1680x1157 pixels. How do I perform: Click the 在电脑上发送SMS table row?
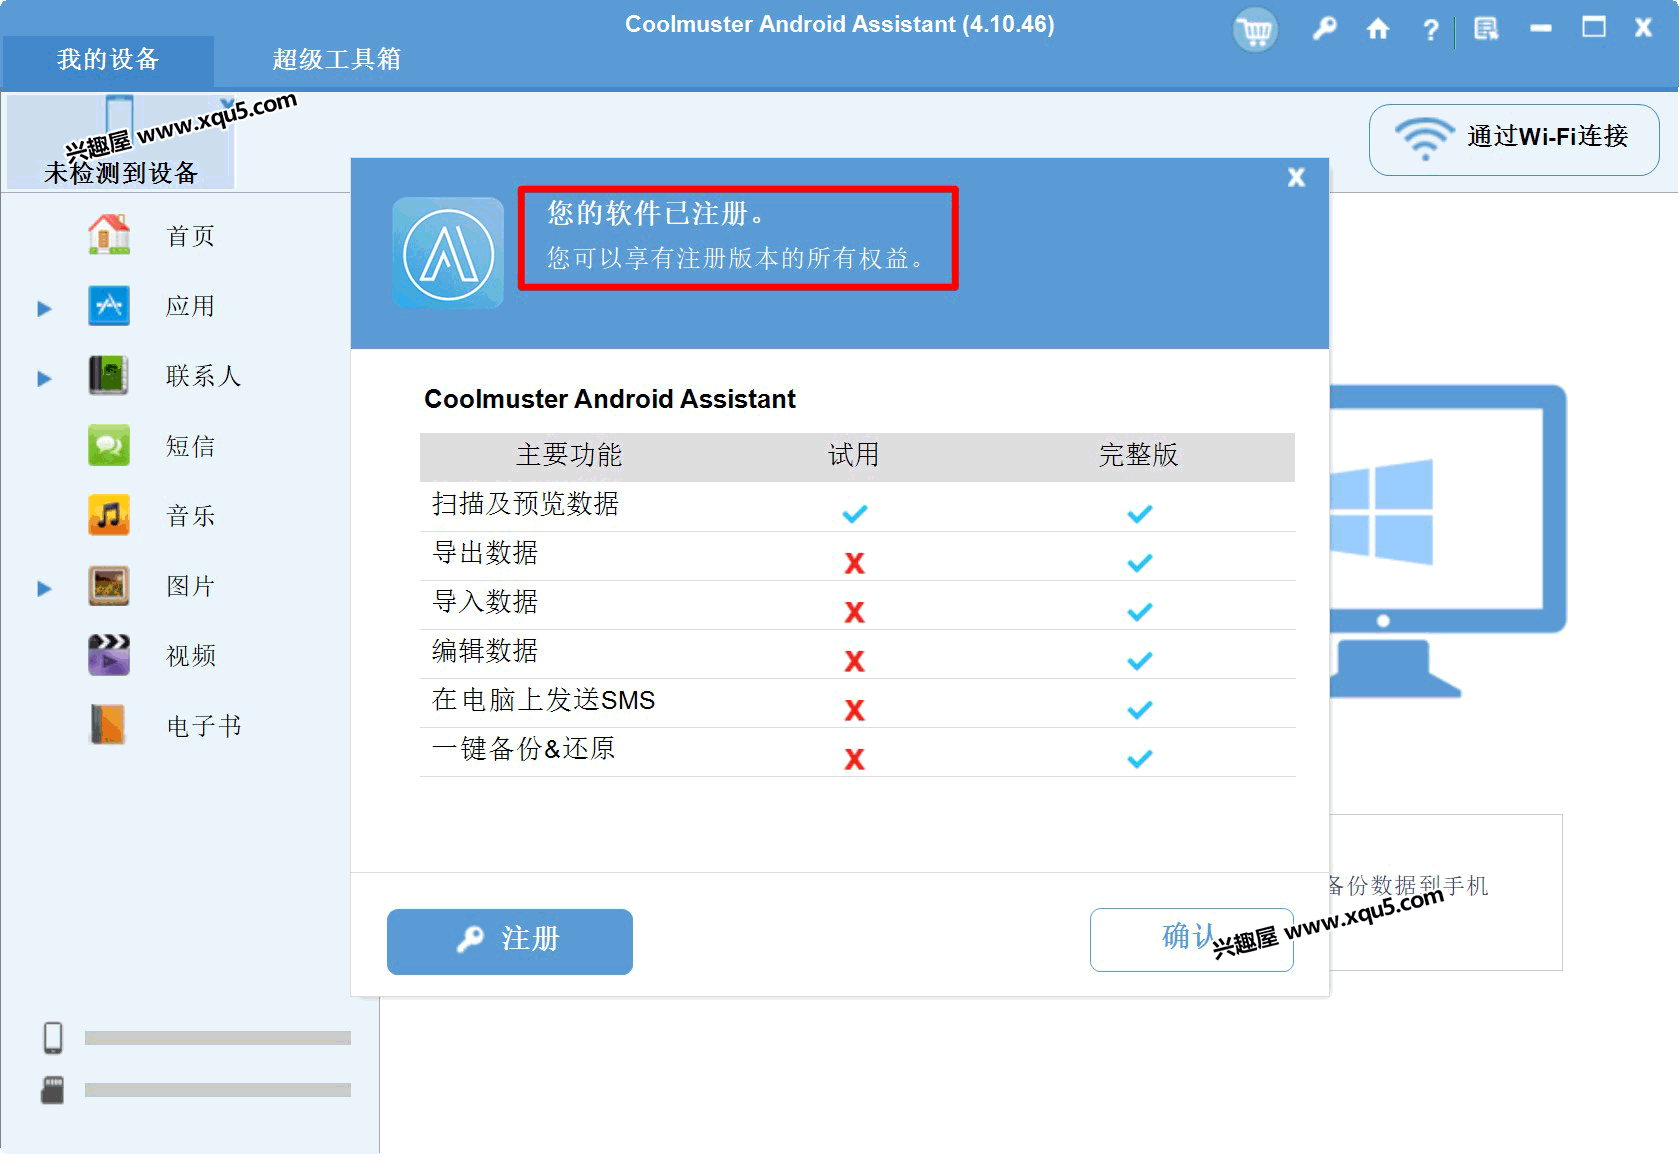[857, 703]
